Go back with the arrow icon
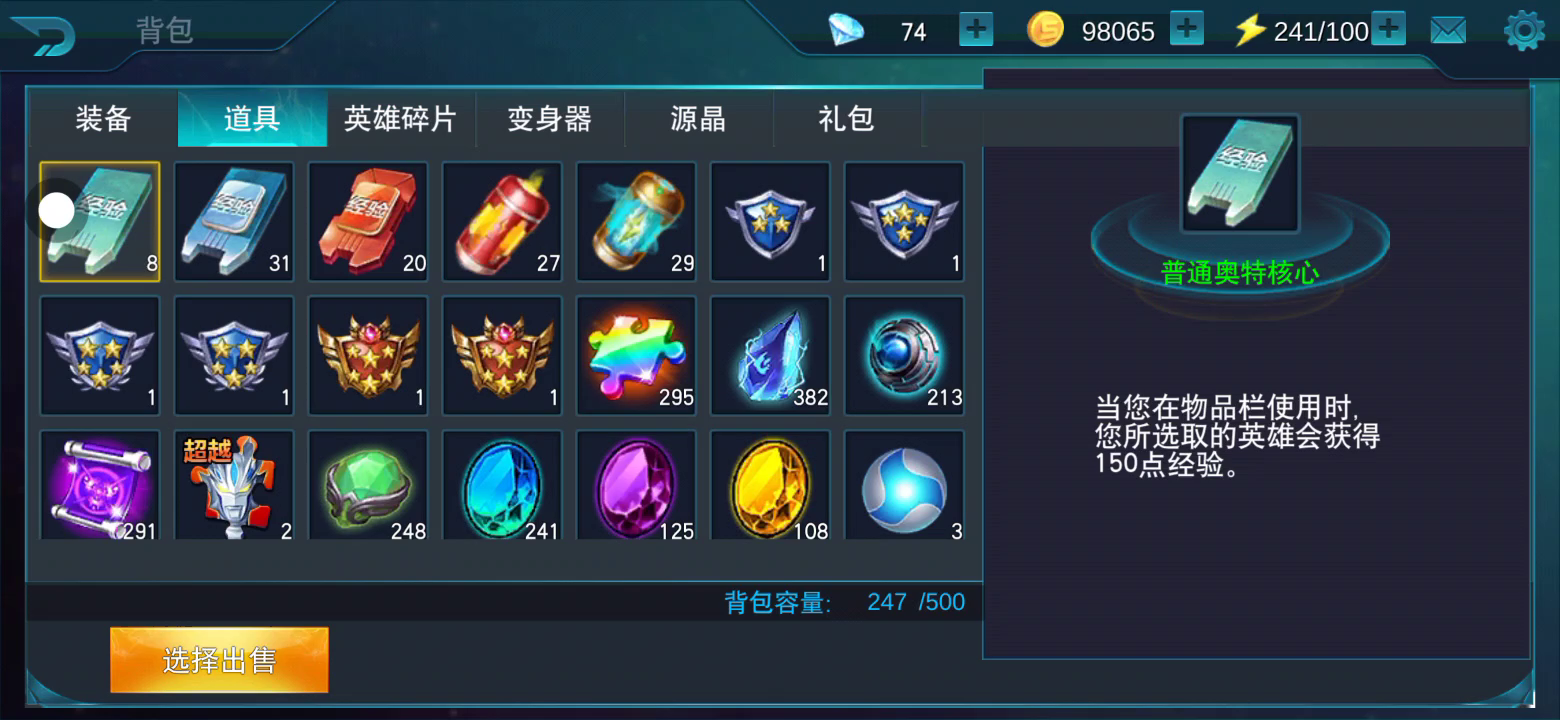Screen dimensions: 1560x720 (x=42, y=35)
